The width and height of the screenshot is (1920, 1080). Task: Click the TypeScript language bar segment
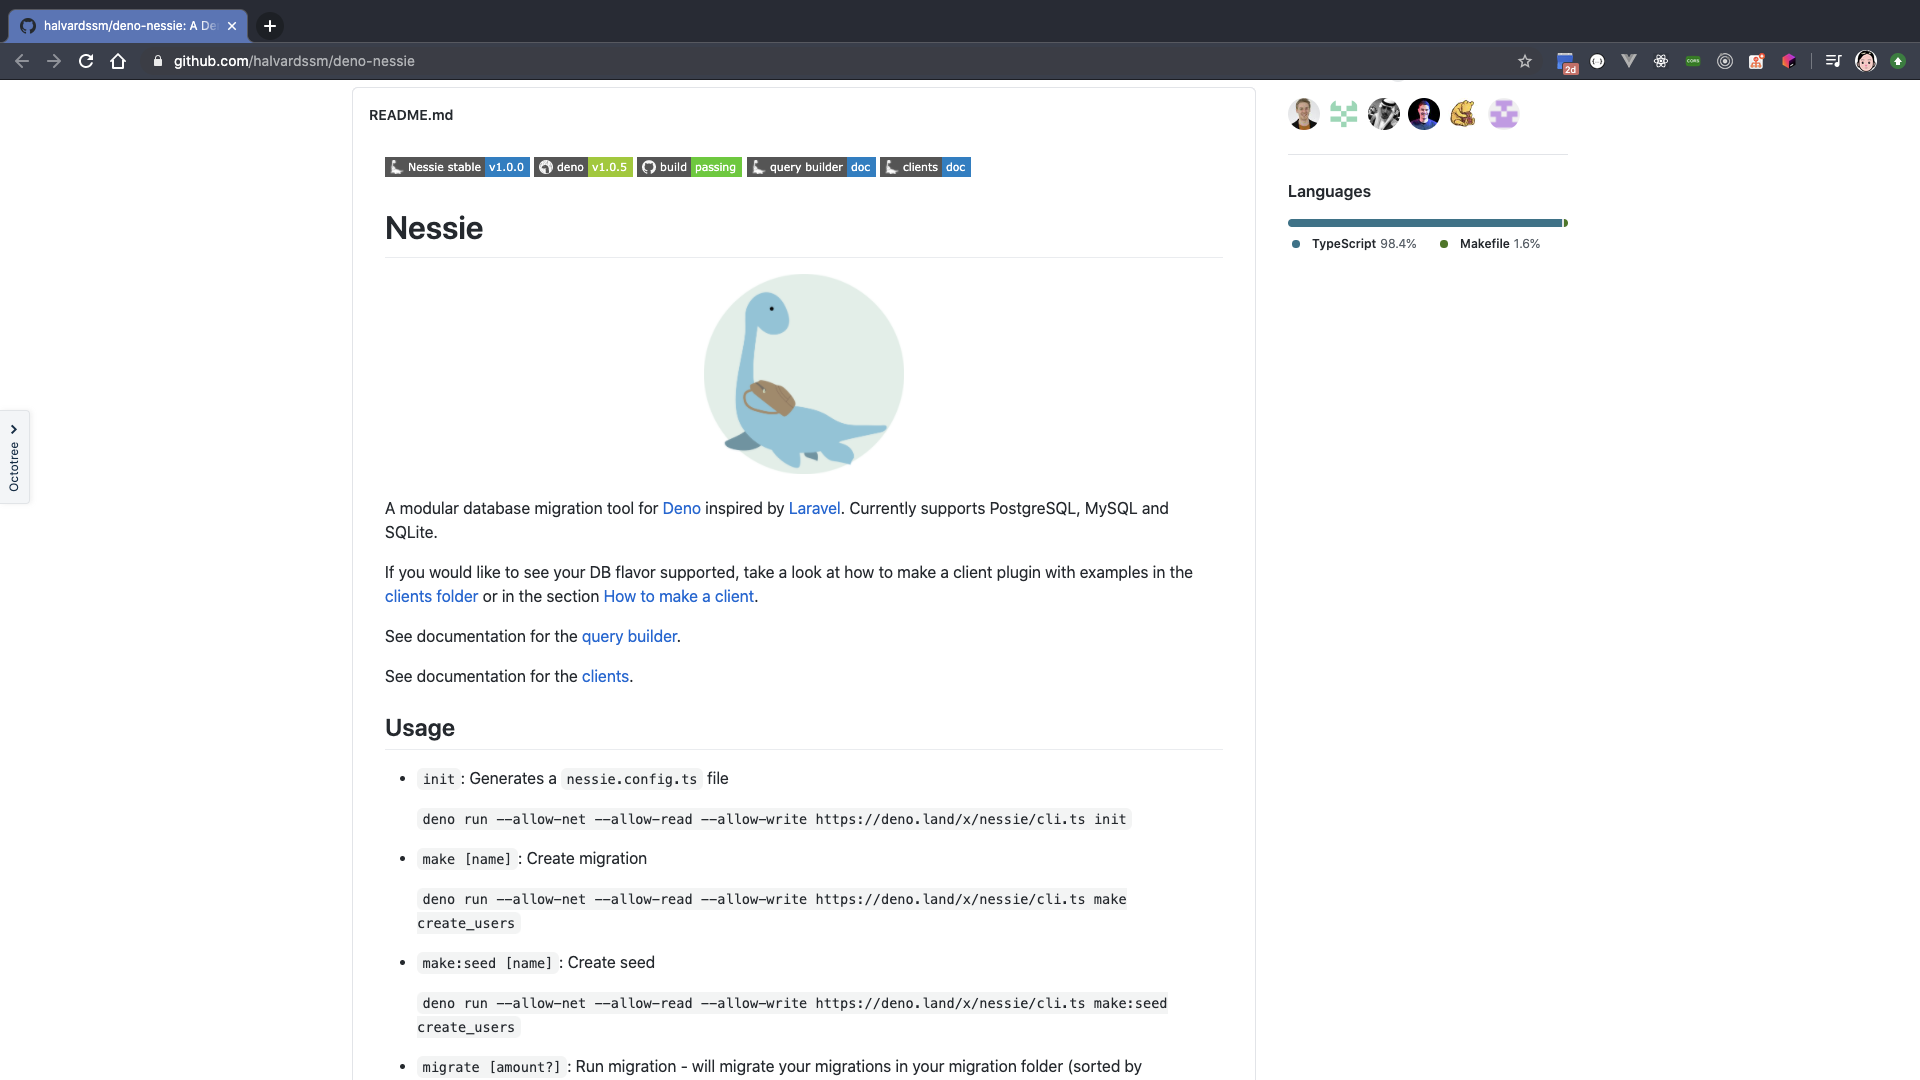coord(1424,223)
